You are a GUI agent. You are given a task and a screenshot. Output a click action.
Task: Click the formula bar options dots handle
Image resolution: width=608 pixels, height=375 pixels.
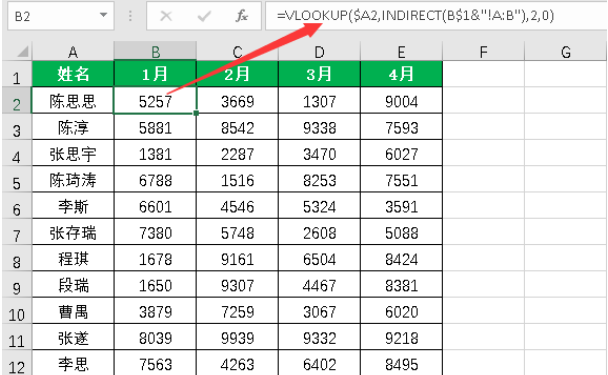(130, 16)
